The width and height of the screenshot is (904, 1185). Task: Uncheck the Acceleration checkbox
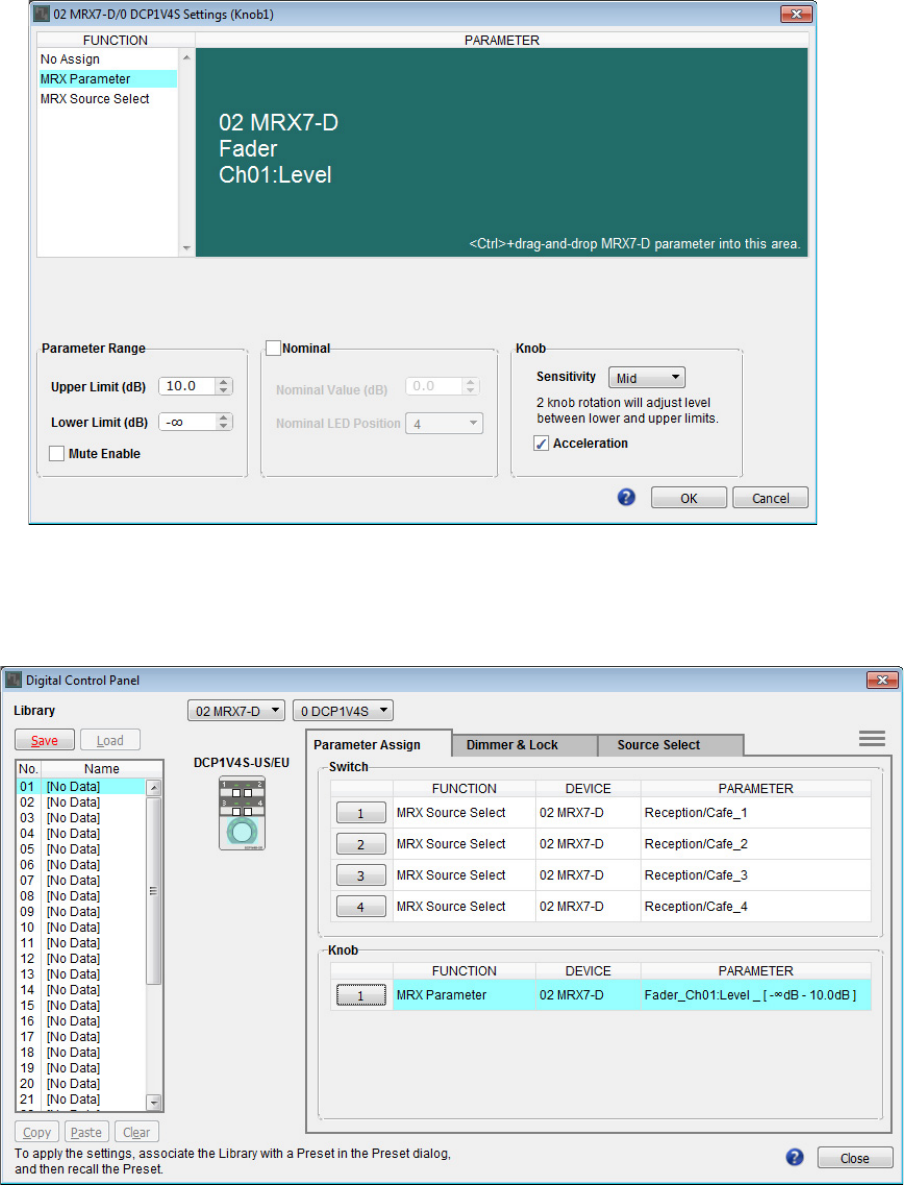coord(541,444)
